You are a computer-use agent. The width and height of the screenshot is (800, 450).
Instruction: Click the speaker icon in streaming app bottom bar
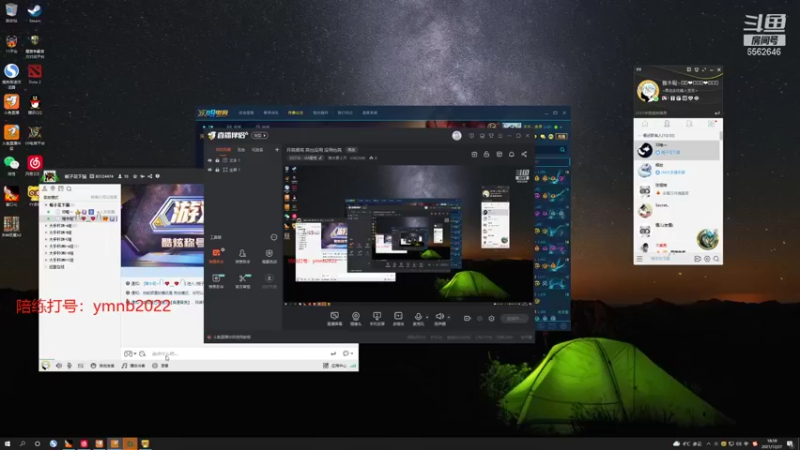pyautogui.click(x=439, y=318)
